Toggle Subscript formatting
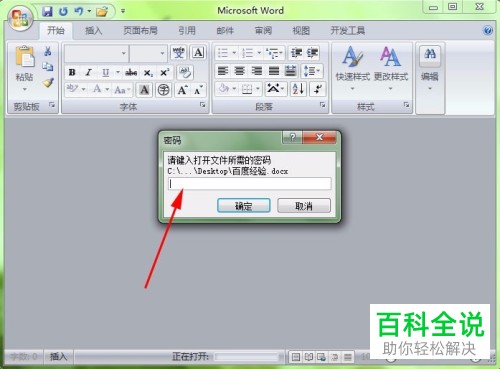Image resolution: width=500 pixels, height=369 pixels. (x=148, y=73)
